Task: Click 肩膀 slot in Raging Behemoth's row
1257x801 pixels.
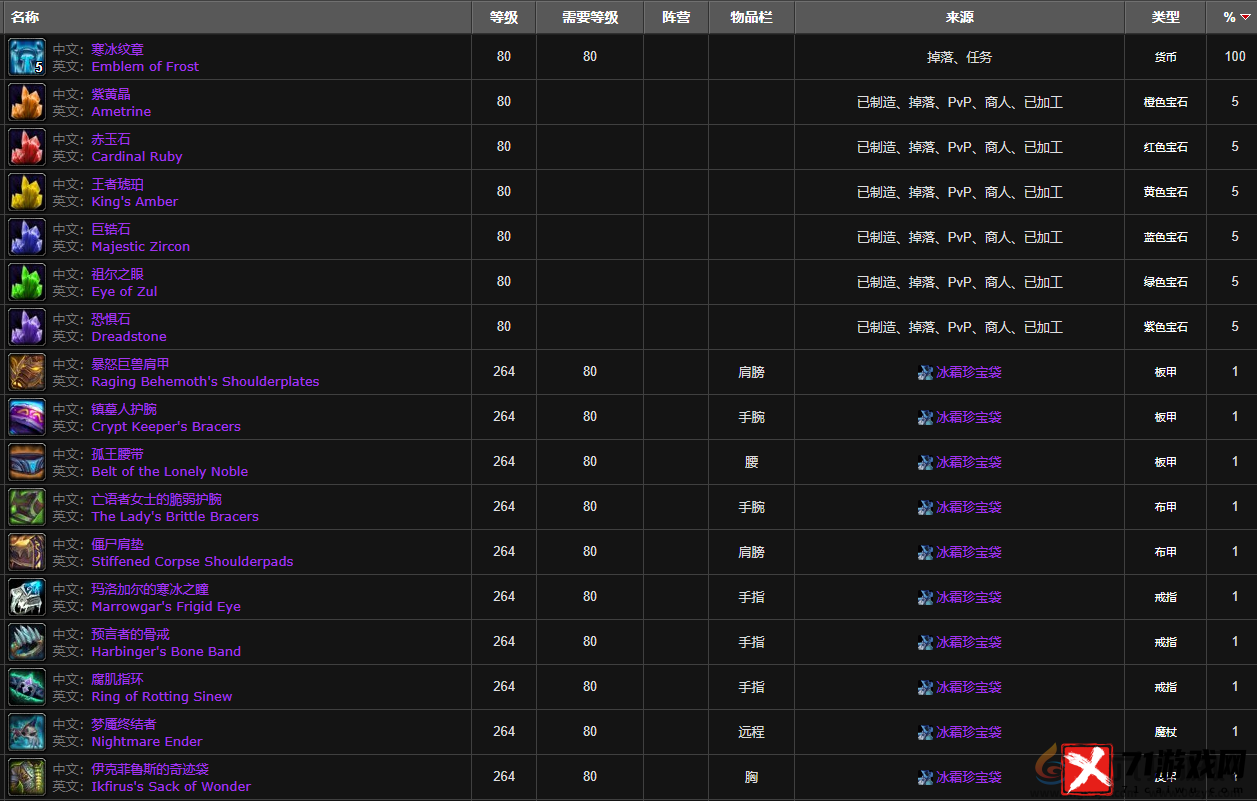Action: tap(751, 372)
